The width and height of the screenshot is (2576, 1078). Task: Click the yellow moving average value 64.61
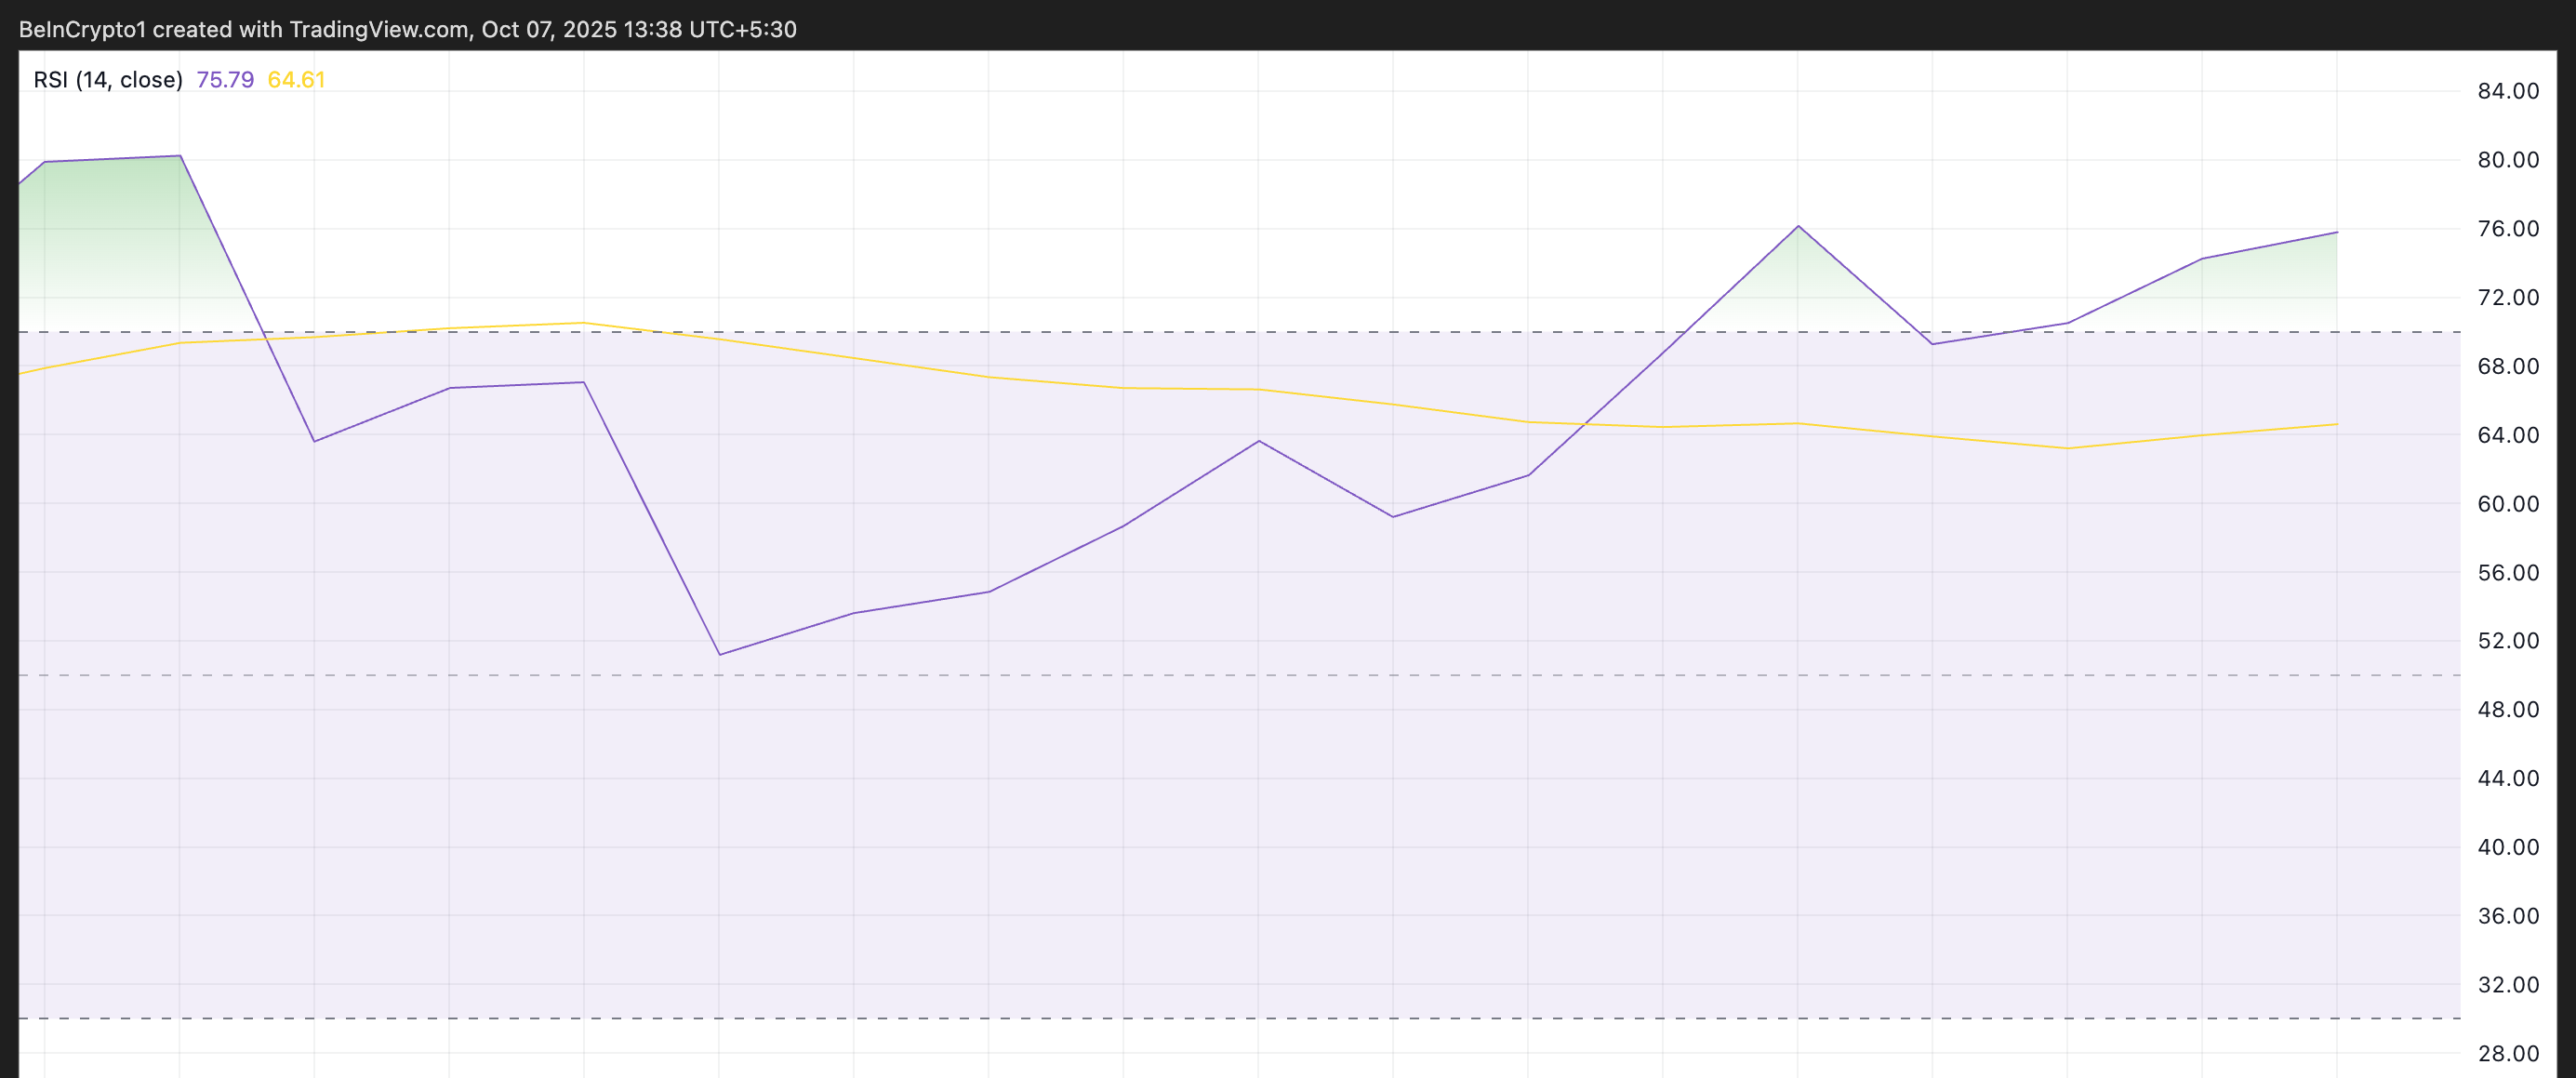[x=296, y=80]
